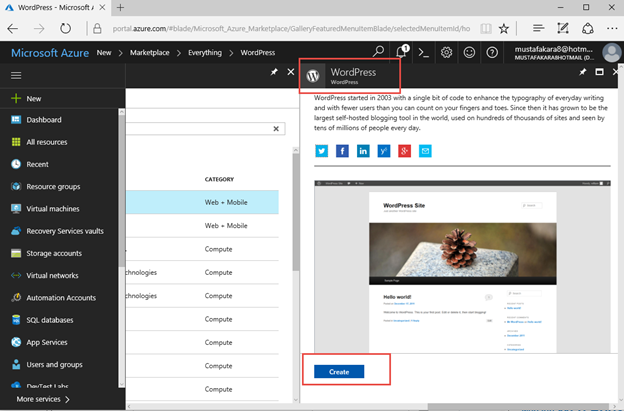Select the second Web + Mobile row
Image resolution: width=624 pixels, height=411 pixels.
coord(202,226)
